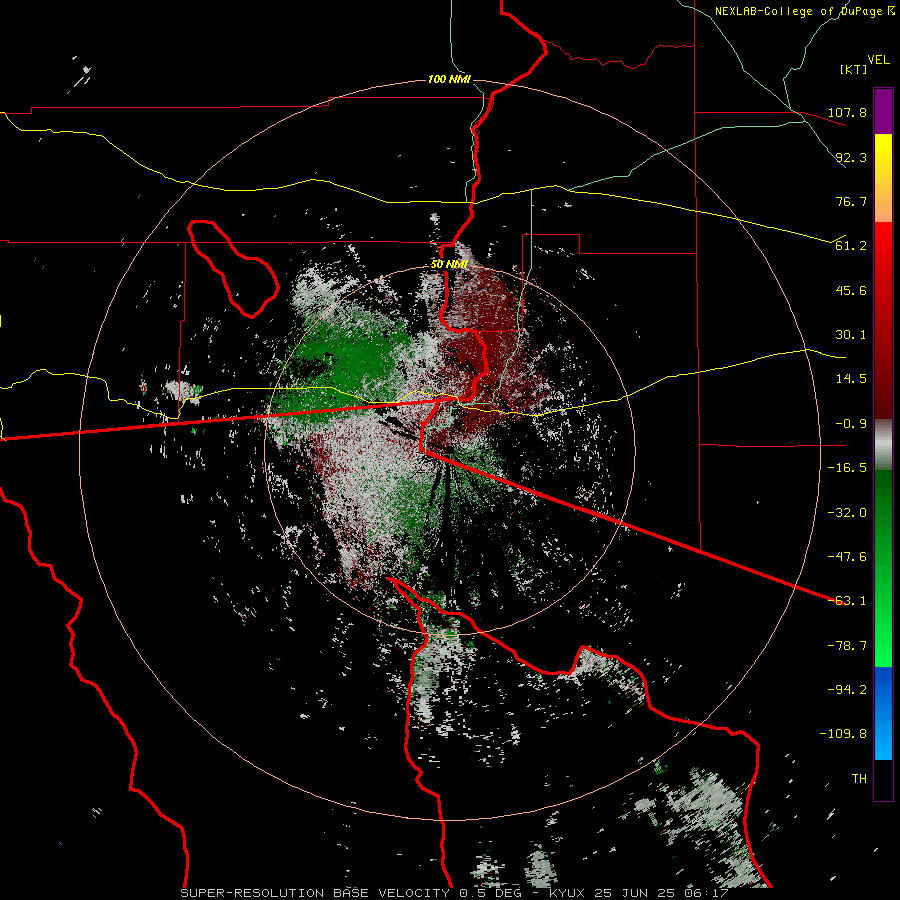Select the 107.8 velocity scale value
This screenshot has height=900, width=900.
point(847,112)
